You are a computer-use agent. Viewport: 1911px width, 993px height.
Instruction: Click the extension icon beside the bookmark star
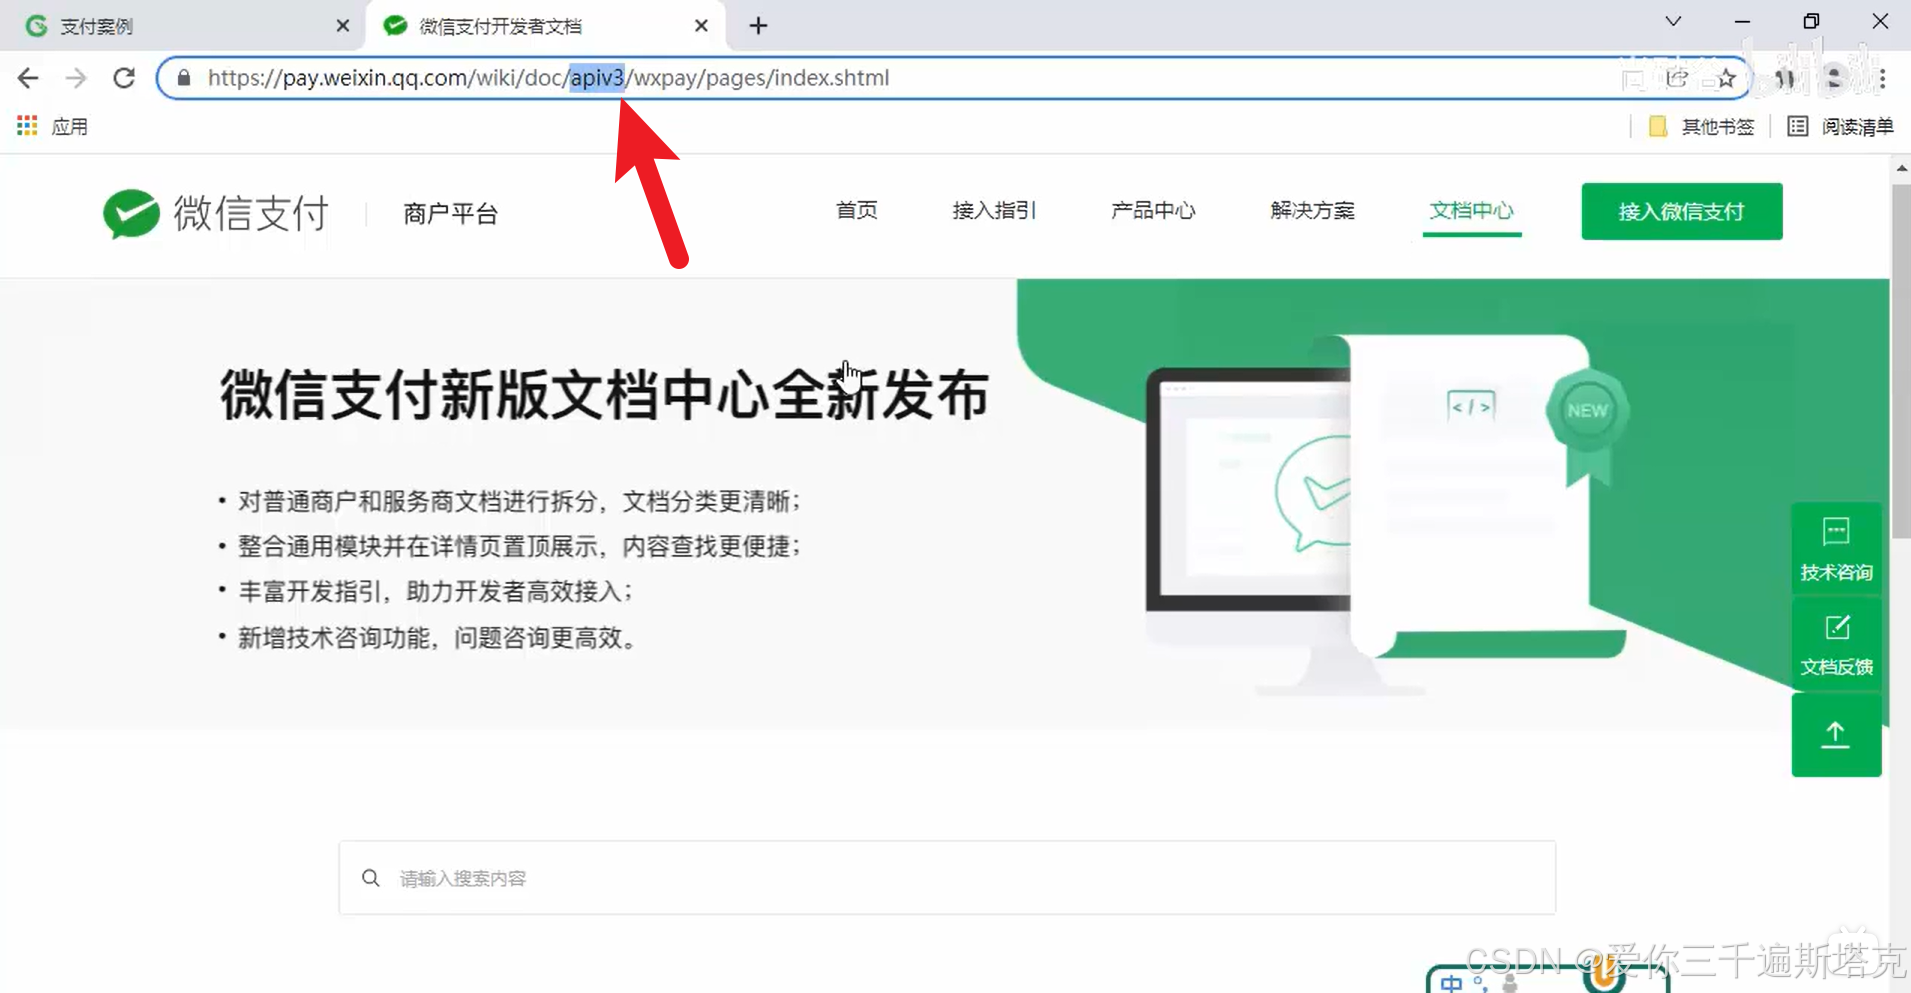click(x=1785, y=78)
